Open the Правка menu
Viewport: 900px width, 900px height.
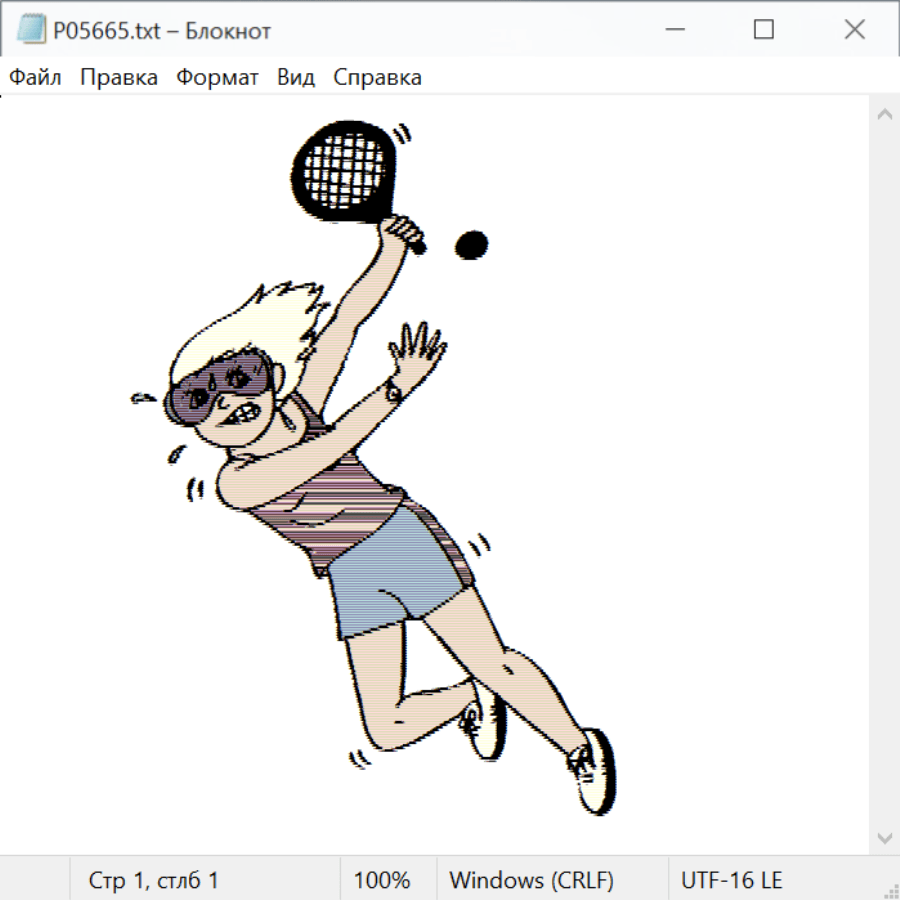[x=119, y=78]
